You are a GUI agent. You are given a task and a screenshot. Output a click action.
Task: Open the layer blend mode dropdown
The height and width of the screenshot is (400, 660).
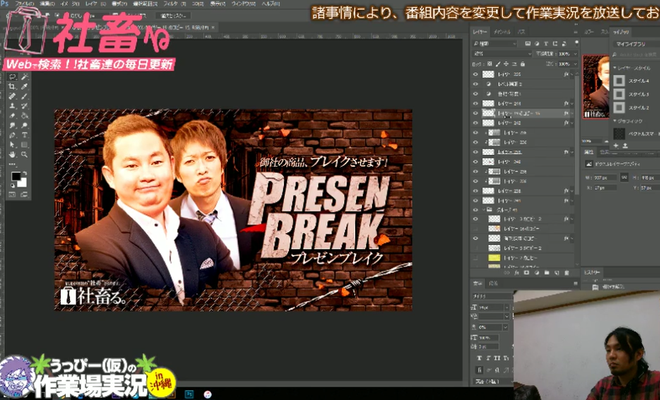(498, 54)
